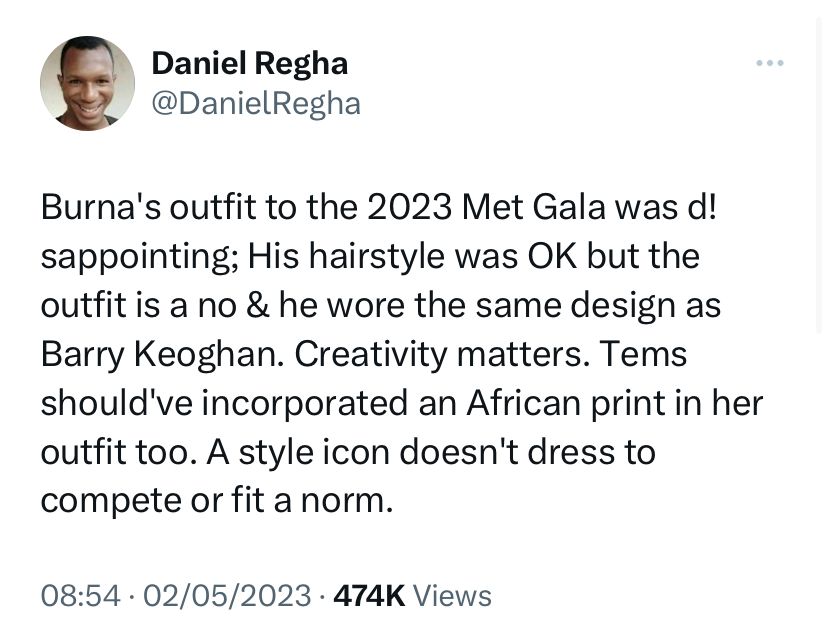This screenshot has width=828, height=630.
Task: Click the Views label
Action: [x=452, y=596]
